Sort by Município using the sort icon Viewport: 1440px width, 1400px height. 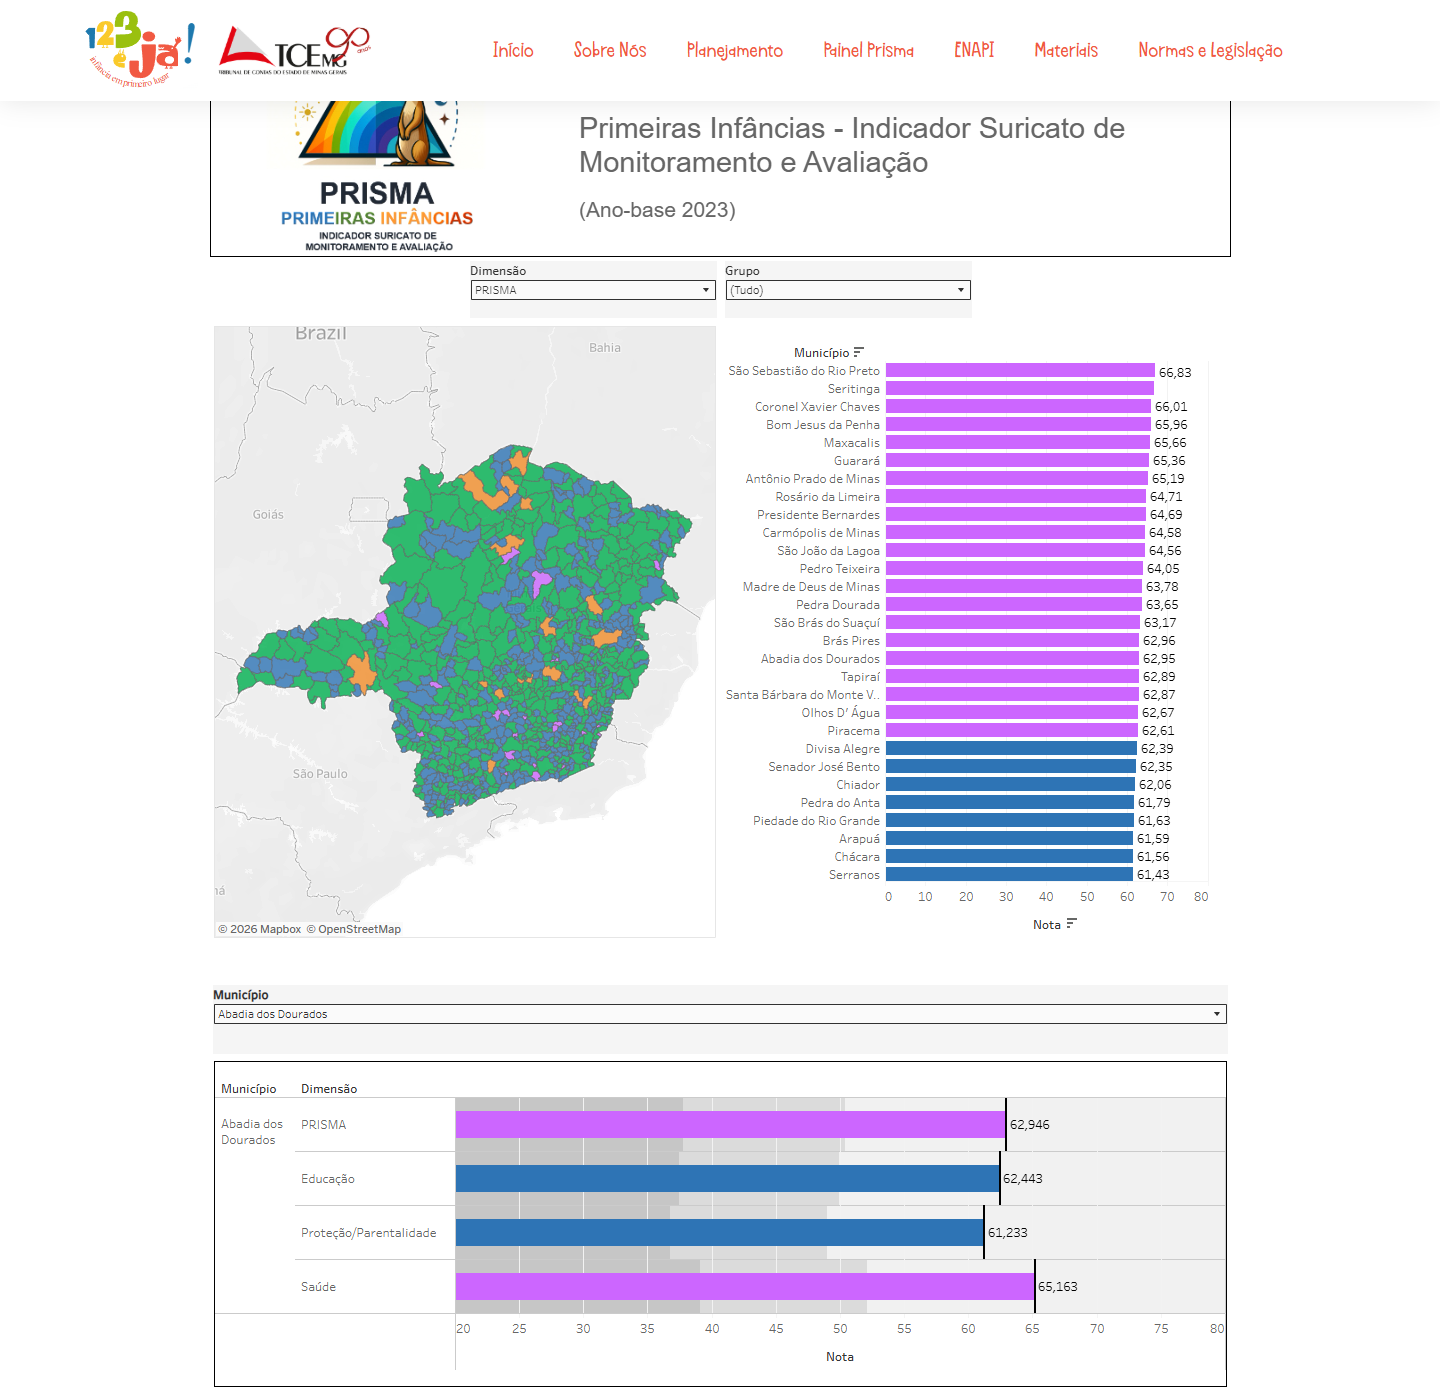858,352
